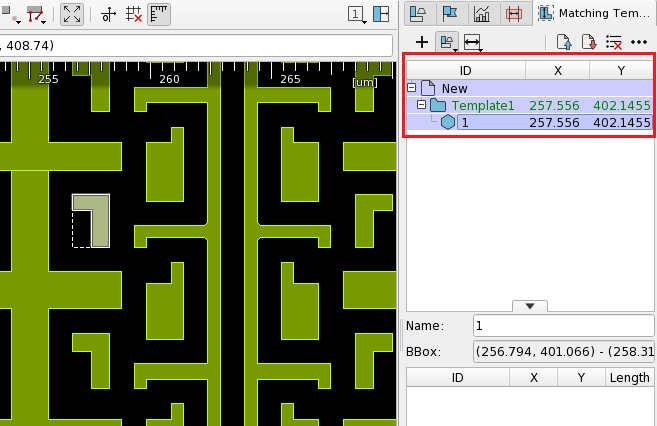Viewport: 657px width, 426px height.
Task: Click the Y column header in template tree
Action: (621, 70)
